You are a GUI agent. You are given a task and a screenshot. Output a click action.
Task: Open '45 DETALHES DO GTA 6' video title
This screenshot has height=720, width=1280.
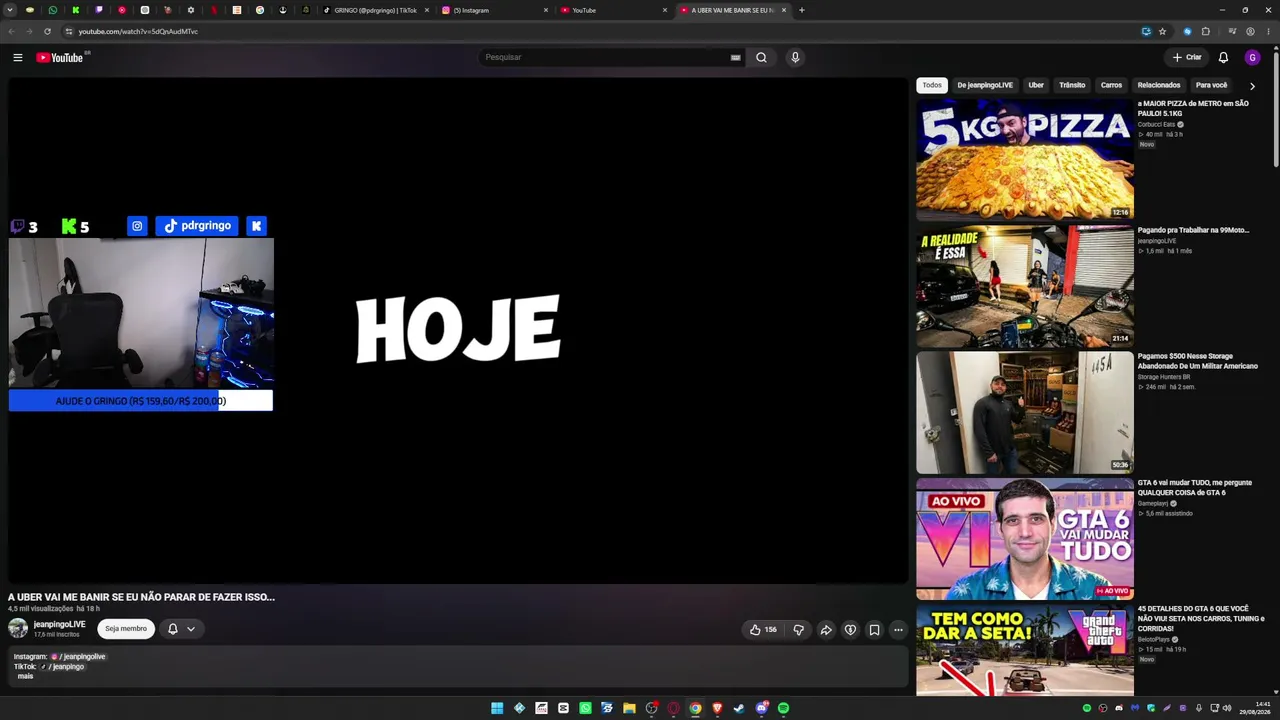click(1201, 618)
